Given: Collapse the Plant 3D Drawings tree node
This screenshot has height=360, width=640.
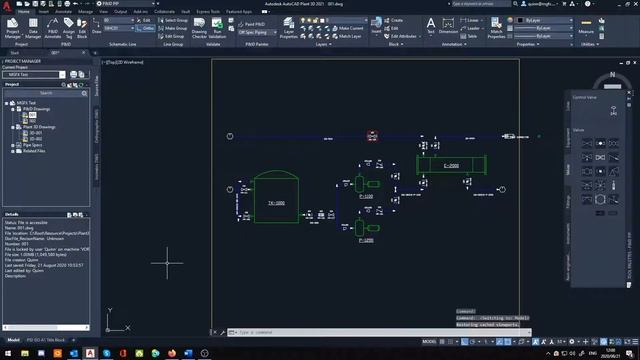Looking at the screenshot, I should click(13, 127).
